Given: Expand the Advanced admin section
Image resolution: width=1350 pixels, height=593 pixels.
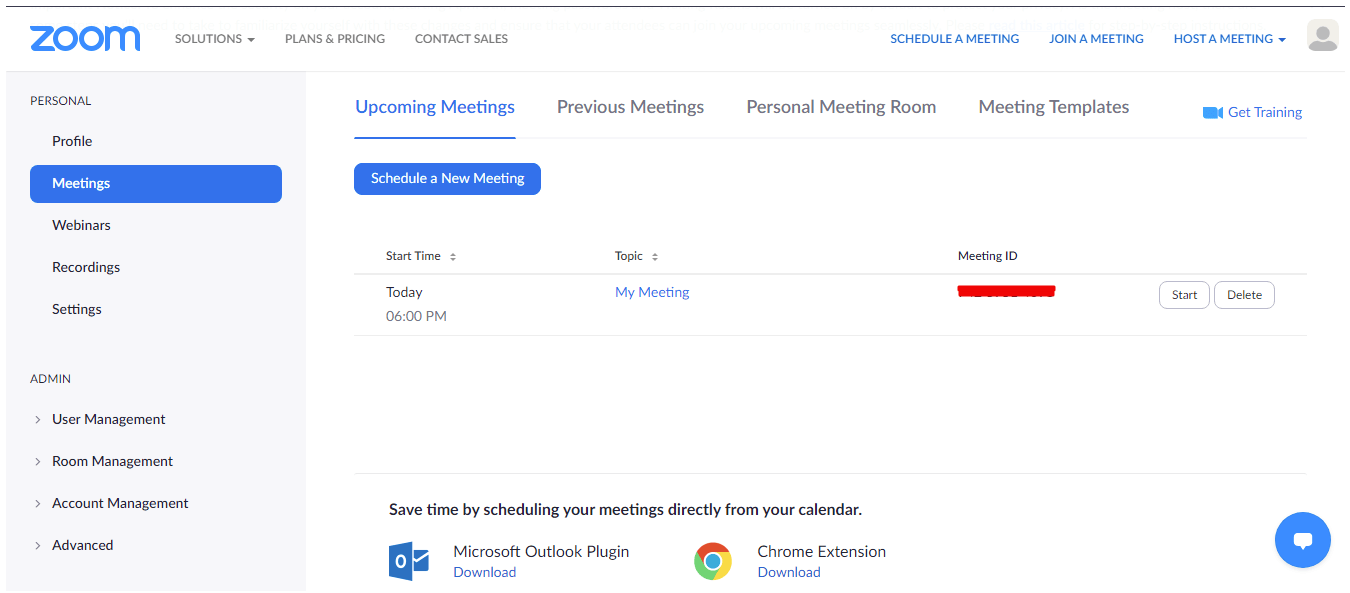Looking at the screenshot, I should point(82,545).
